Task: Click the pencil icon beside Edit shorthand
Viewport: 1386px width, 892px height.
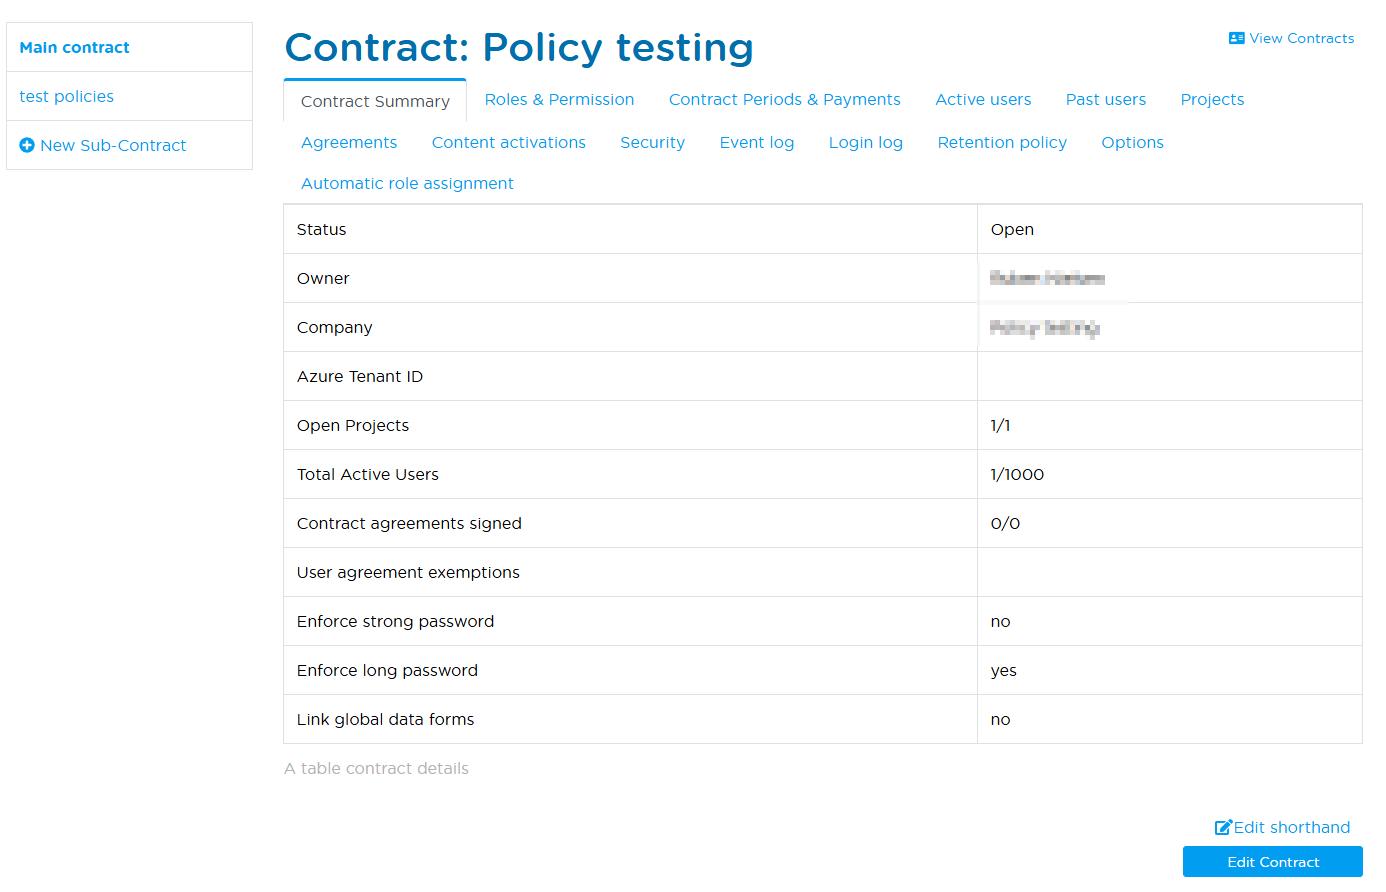Action: tap(1224, 827)
